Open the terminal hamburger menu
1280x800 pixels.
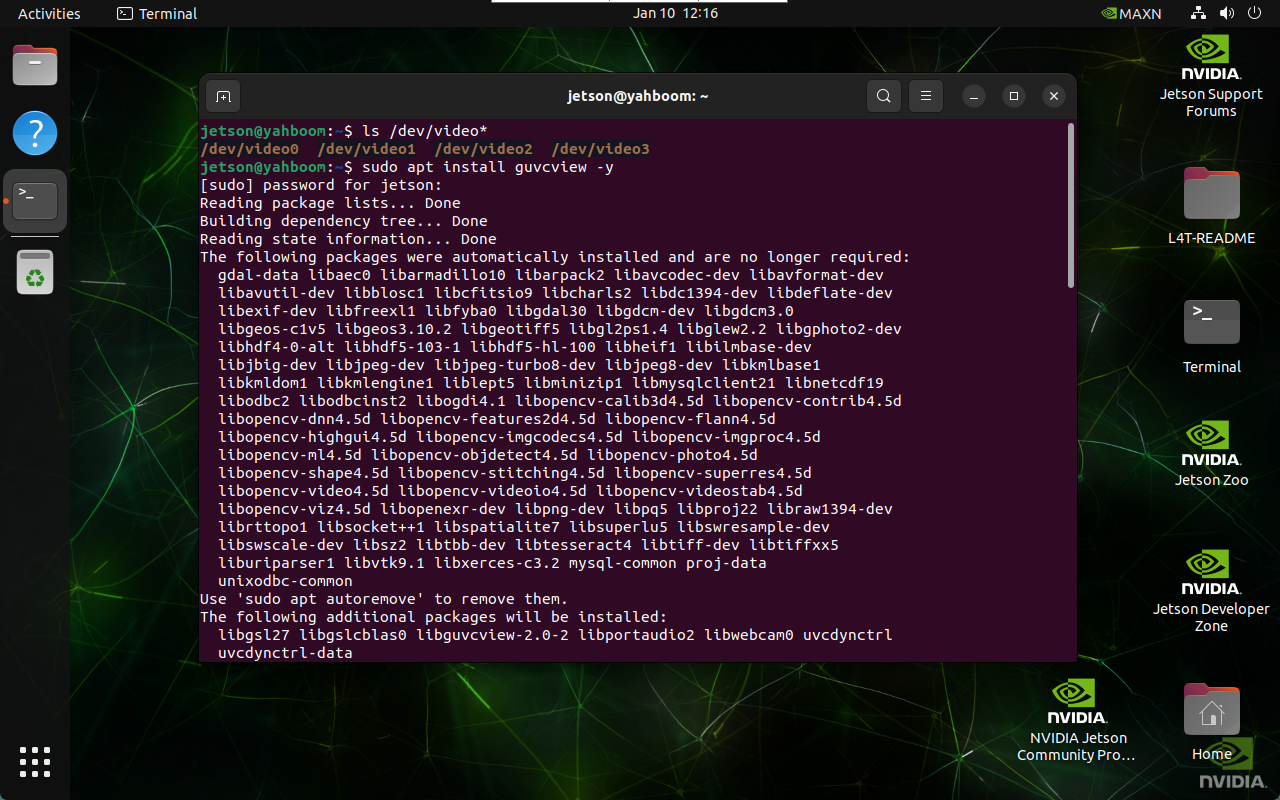point(926,96)
